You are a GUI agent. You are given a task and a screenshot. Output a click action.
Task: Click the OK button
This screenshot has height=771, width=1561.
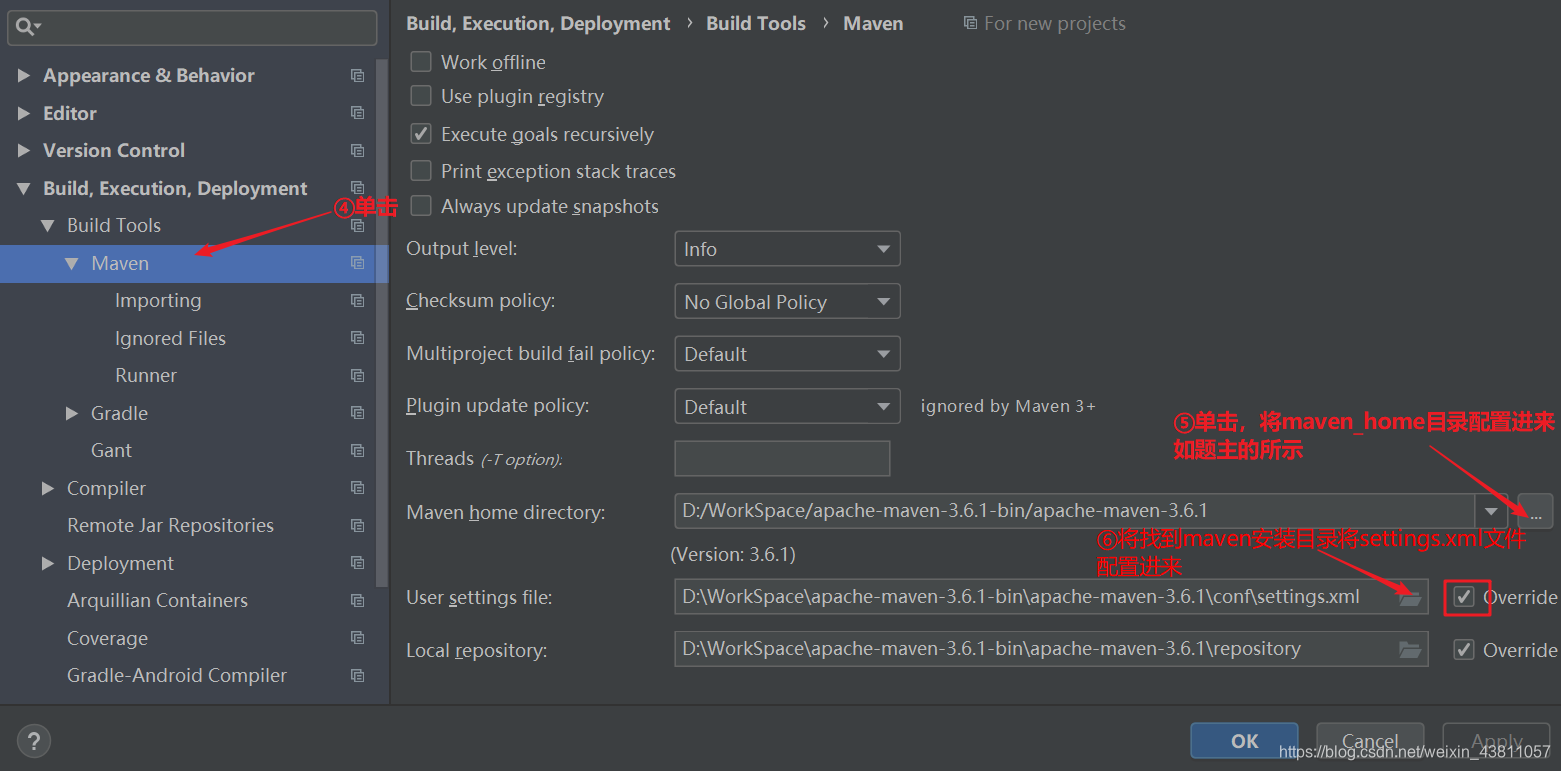(1244, 741)
